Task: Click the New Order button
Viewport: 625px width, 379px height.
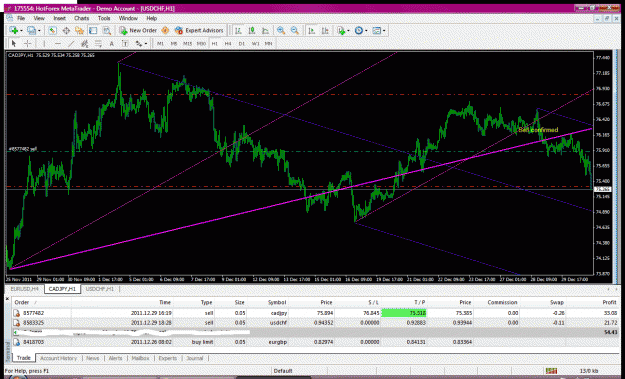Action: [x=138, y=30]
